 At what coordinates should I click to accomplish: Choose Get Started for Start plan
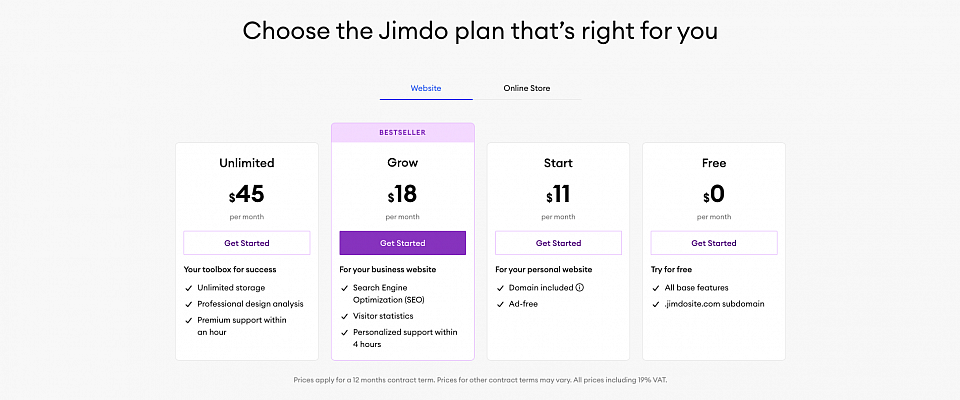[558, 243]
